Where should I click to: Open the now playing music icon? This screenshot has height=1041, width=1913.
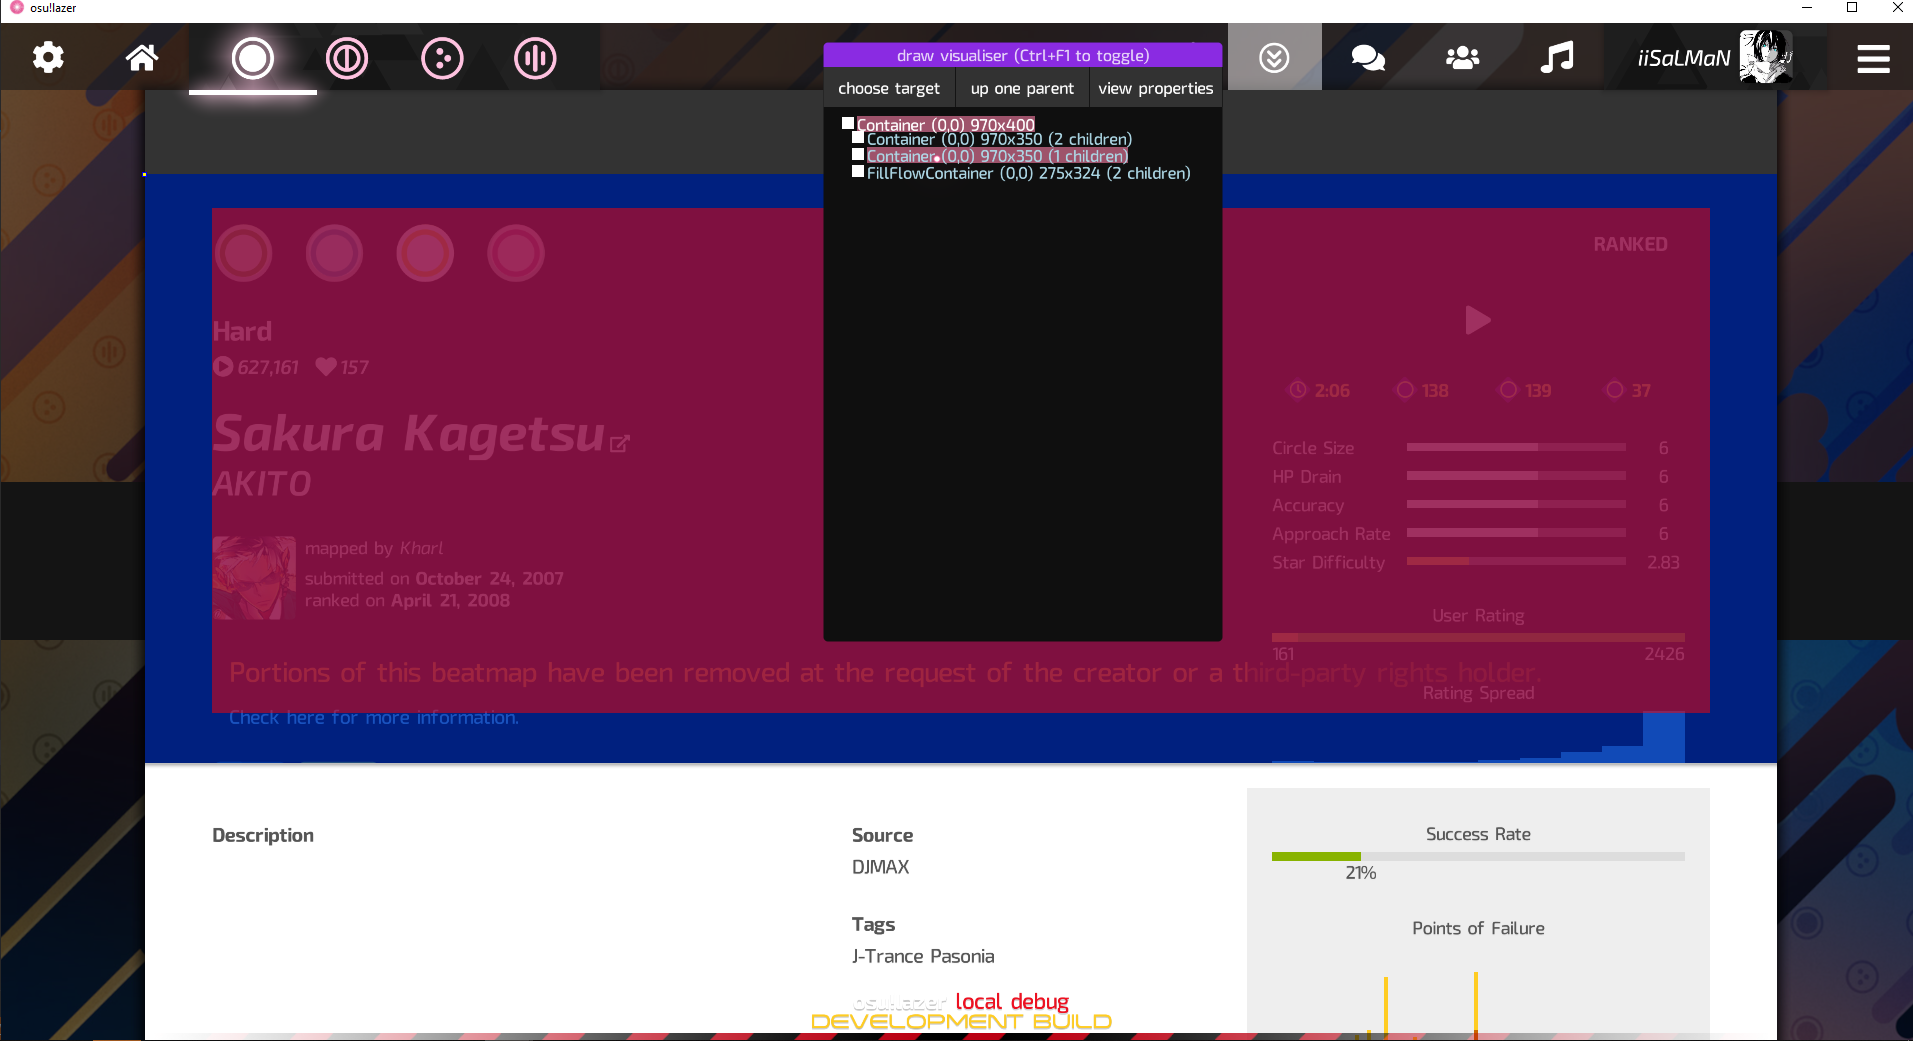1555,57
